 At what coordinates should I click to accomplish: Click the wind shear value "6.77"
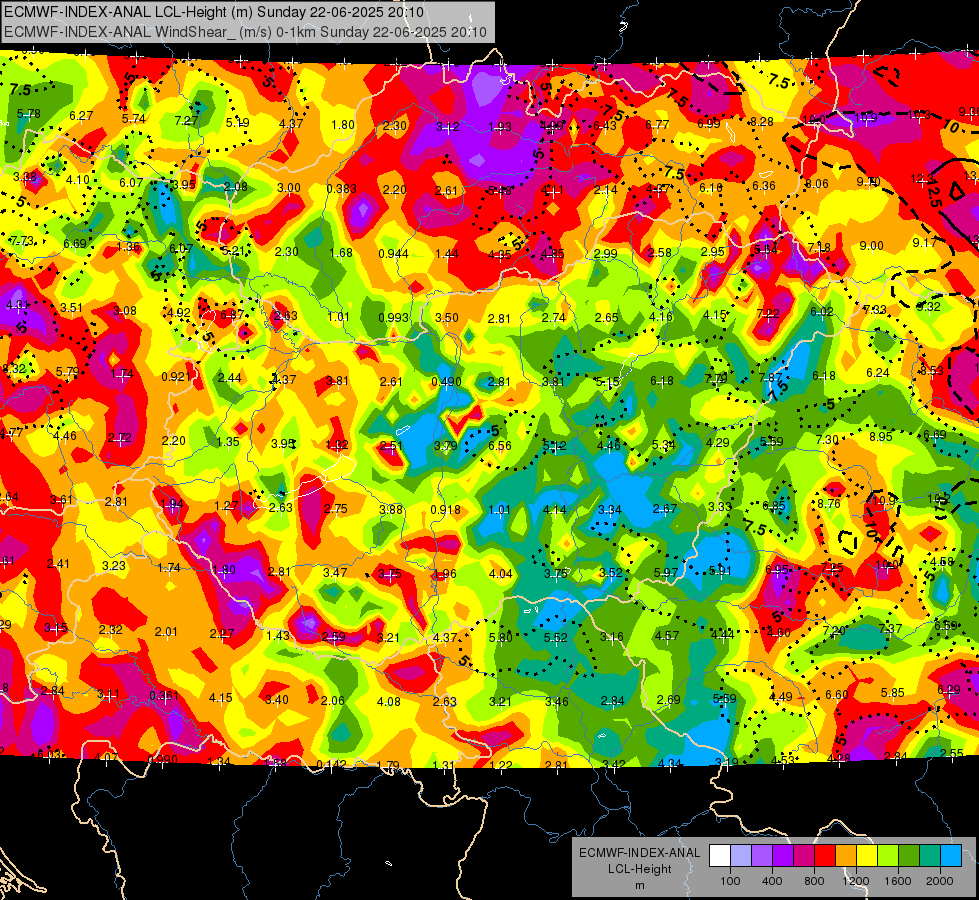(x=657, y=125)
